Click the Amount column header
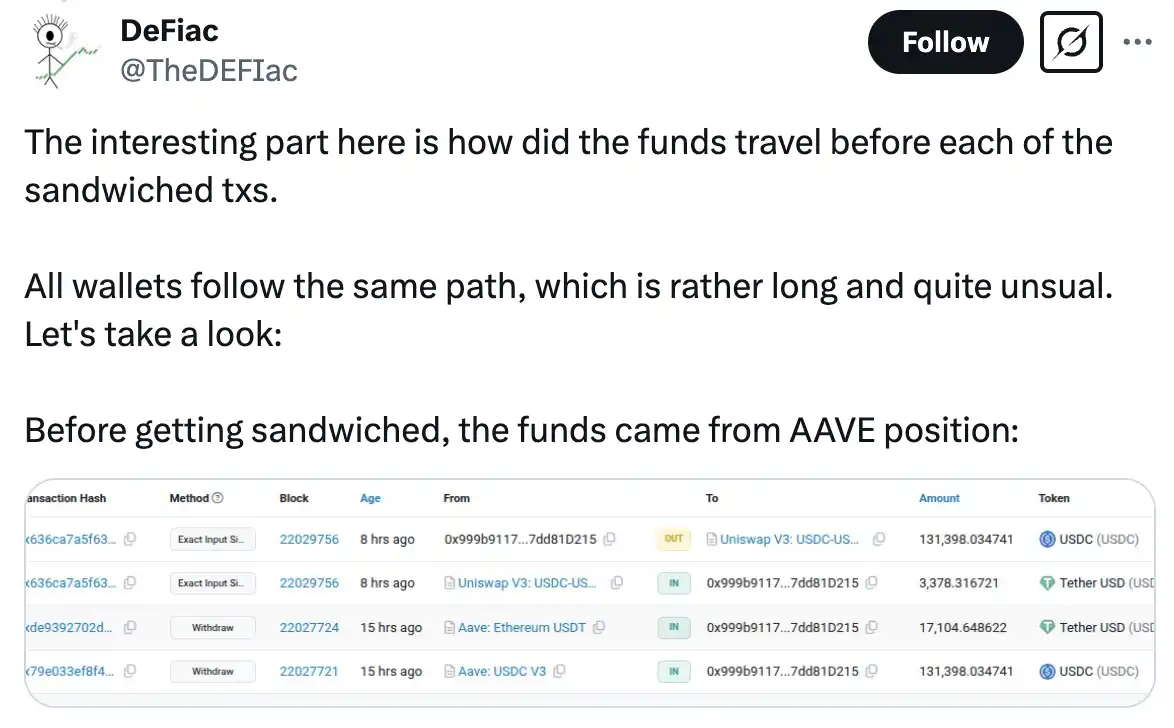 [939, 498]
